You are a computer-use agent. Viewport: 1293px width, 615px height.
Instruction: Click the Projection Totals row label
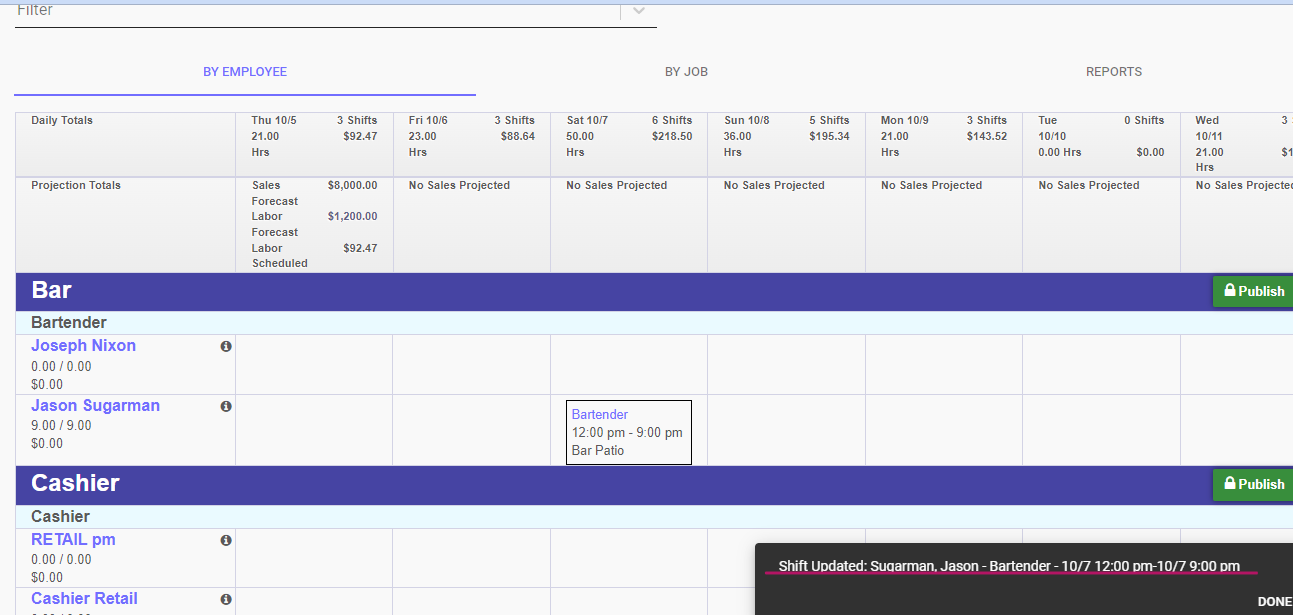pyautogui.click(x=76, y=186)
